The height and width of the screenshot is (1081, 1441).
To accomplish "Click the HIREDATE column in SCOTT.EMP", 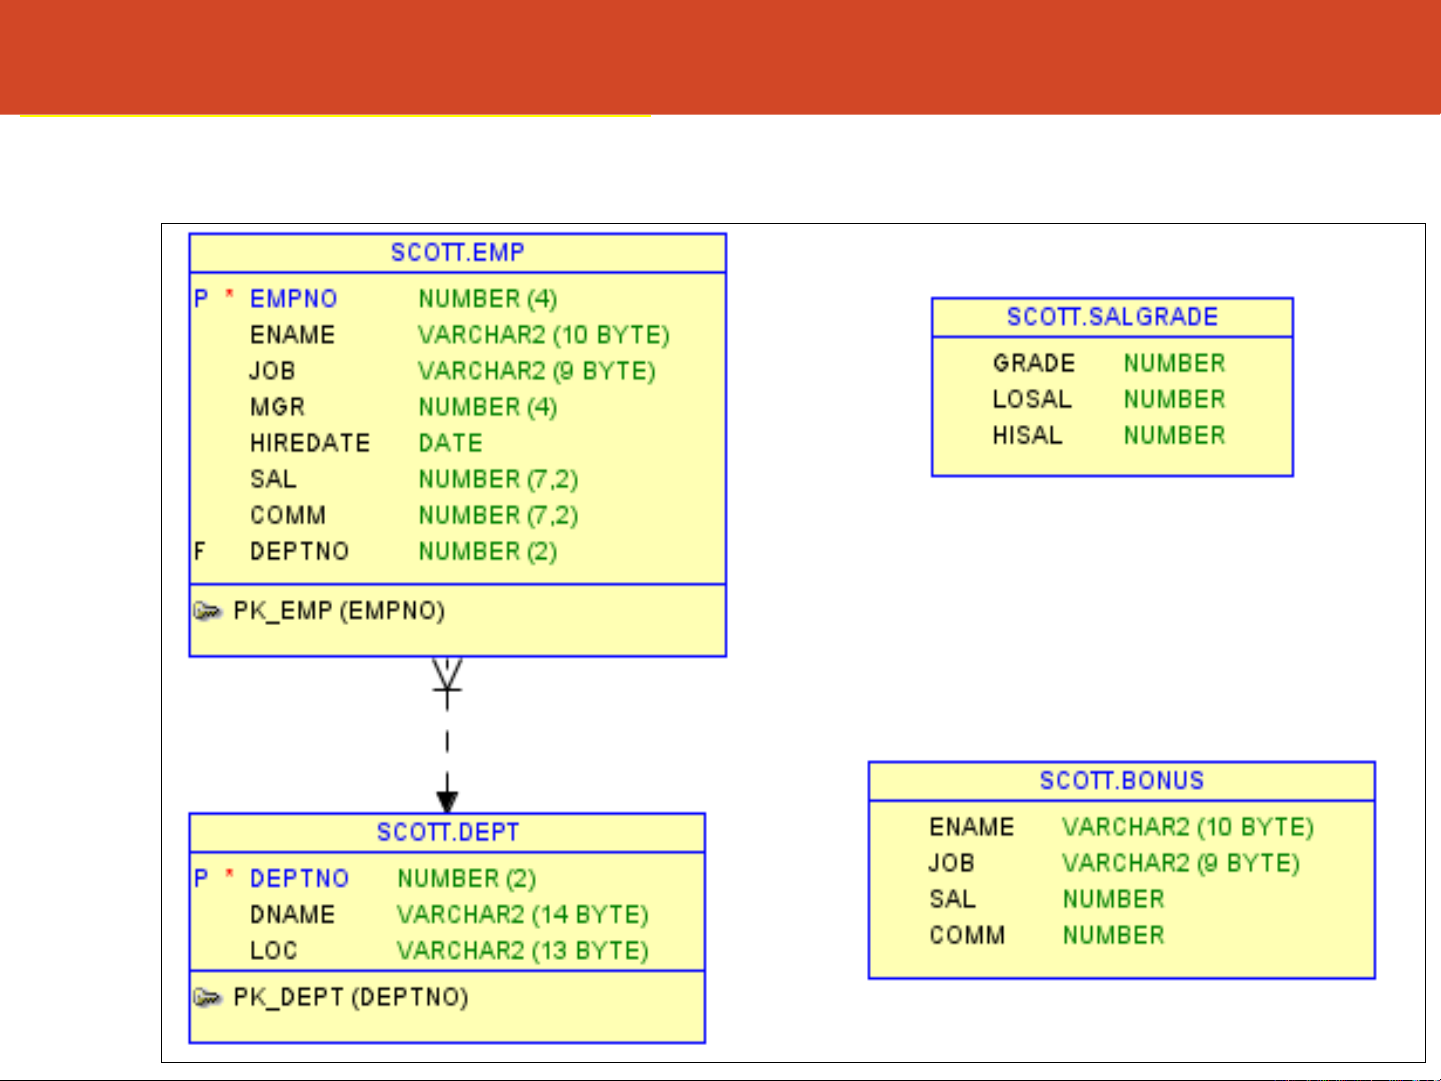I will tap(310, 443).
